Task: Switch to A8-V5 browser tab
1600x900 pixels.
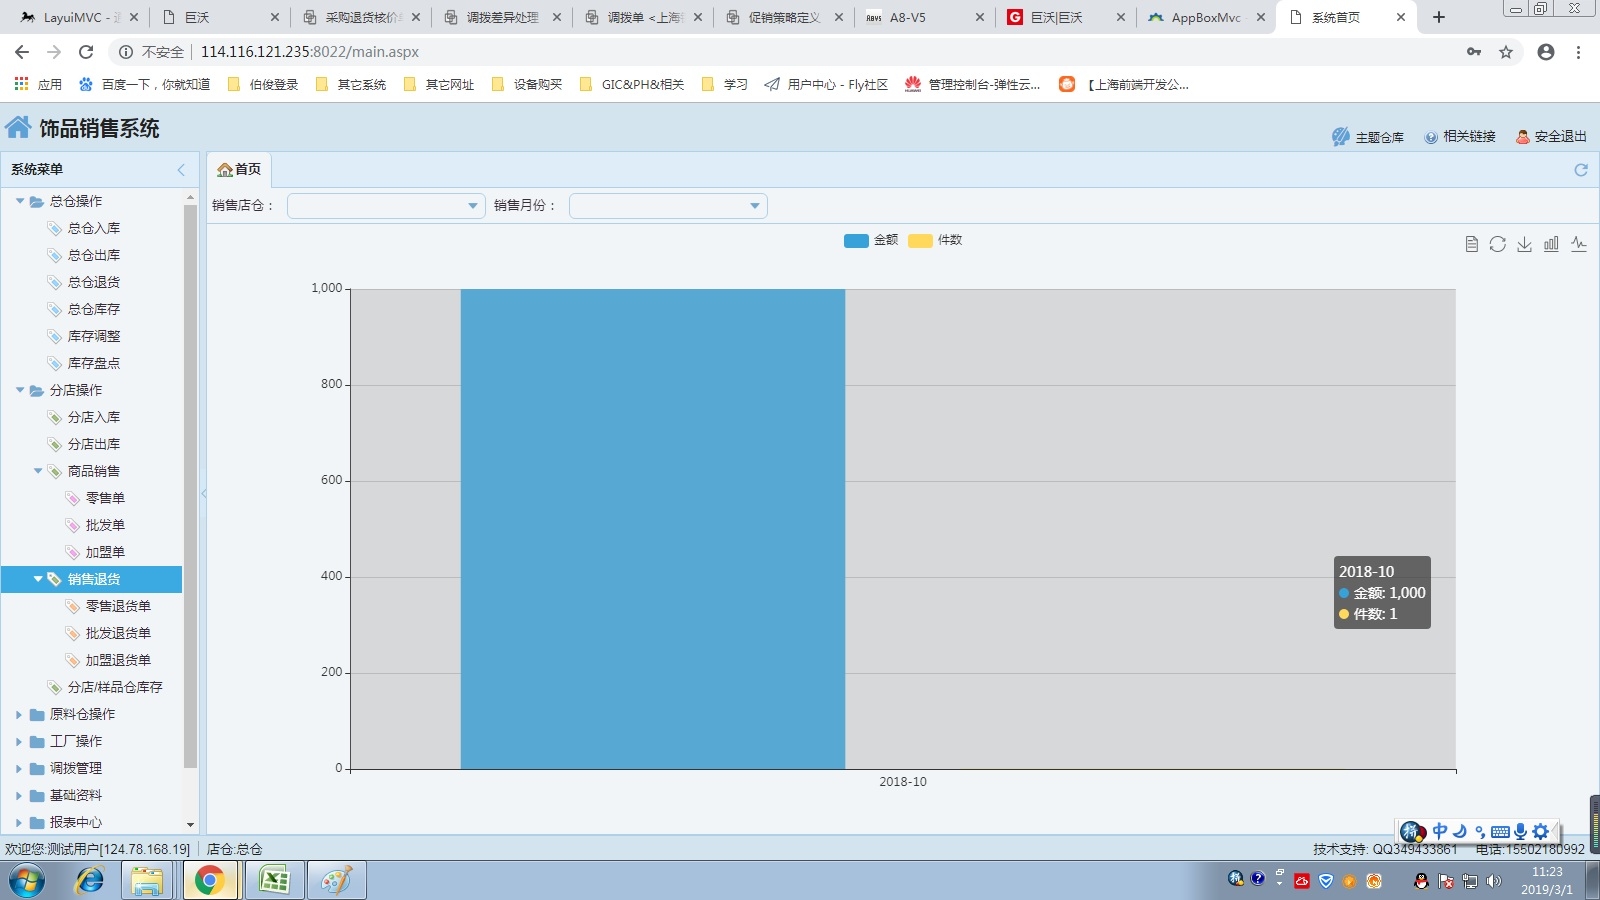Action: pyautogui.click(x=924, y=17)
